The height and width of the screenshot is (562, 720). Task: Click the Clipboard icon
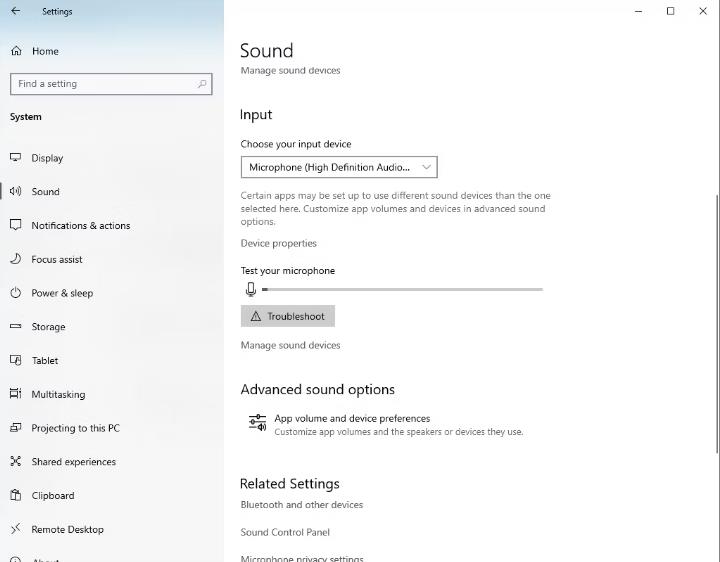16,495
